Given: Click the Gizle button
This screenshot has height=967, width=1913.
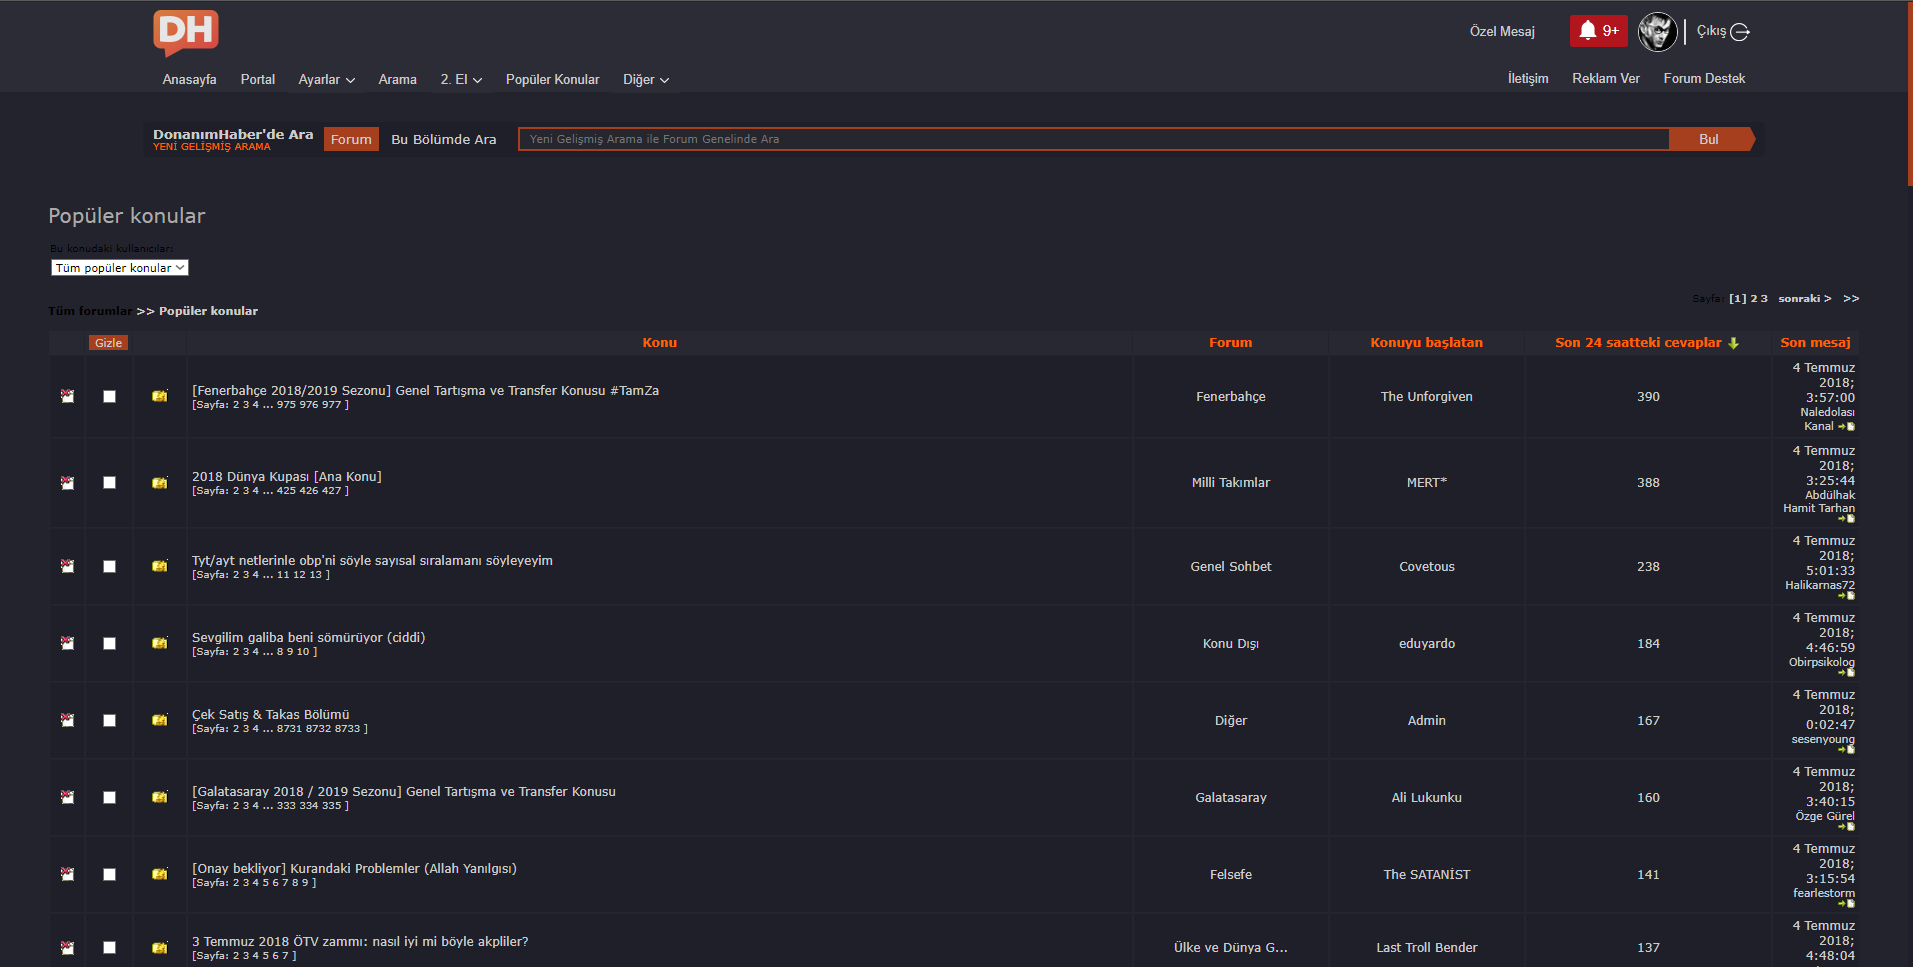Looking at the screenshot, I should pyautogui.click(x=108, y=343).
